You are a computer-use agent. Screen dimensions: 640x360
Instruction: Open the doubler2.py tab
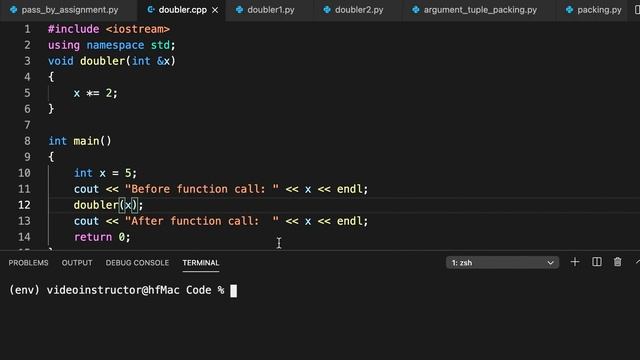(359, 10)
